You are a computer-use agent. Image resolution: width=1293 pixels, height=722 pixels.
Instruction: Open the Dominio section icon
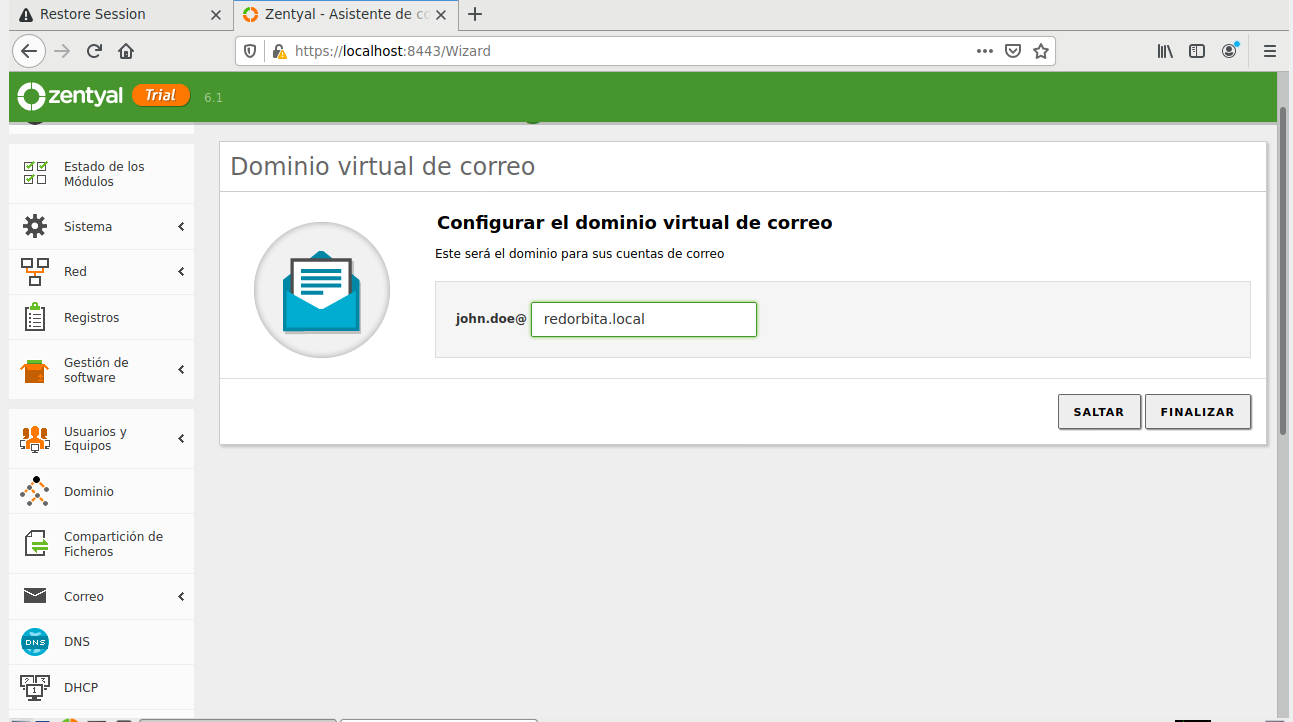[35, 491]
